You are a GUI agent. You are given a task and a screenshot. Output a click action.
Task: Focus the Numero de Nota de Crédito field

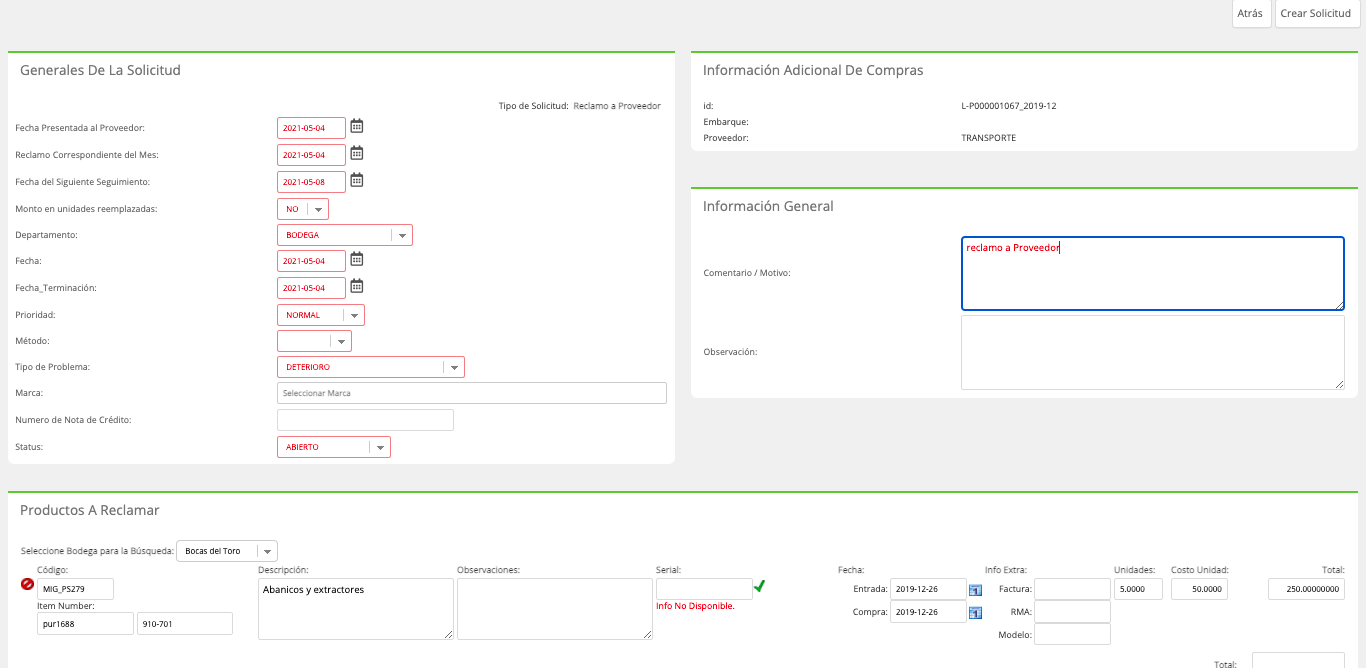[x=365, y=420]
